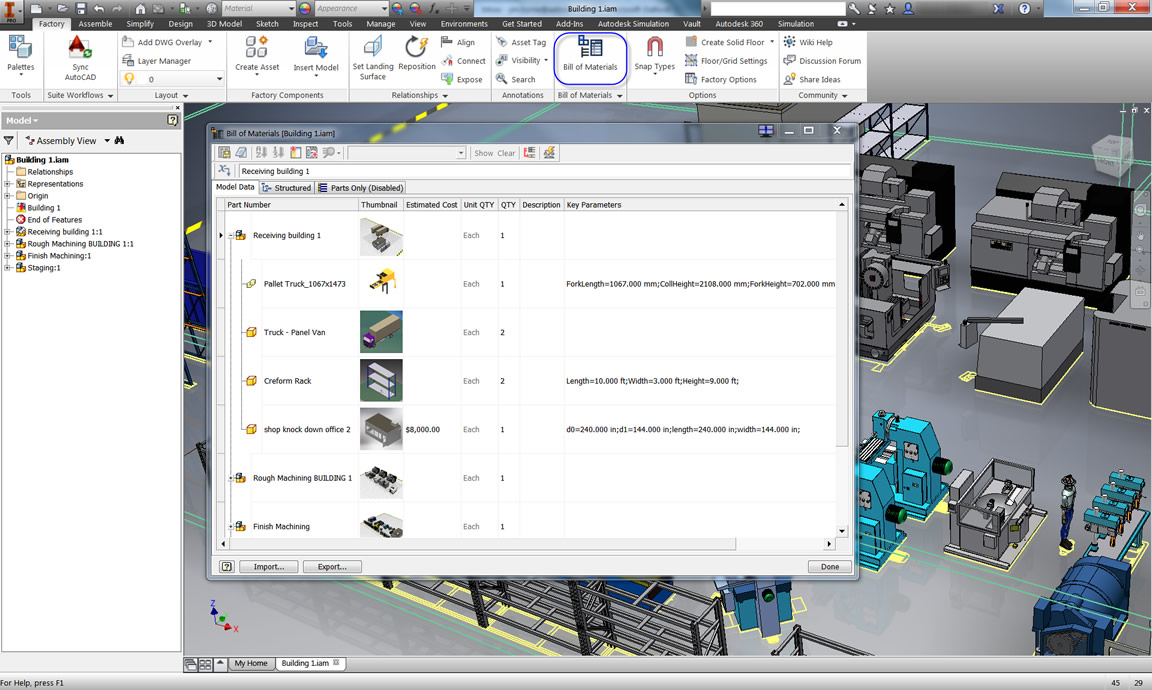The width and height of the screenshot is (1152, 690).
Task: Click the Truck - Panel Van thumbnail
Action: pos(381,332)
